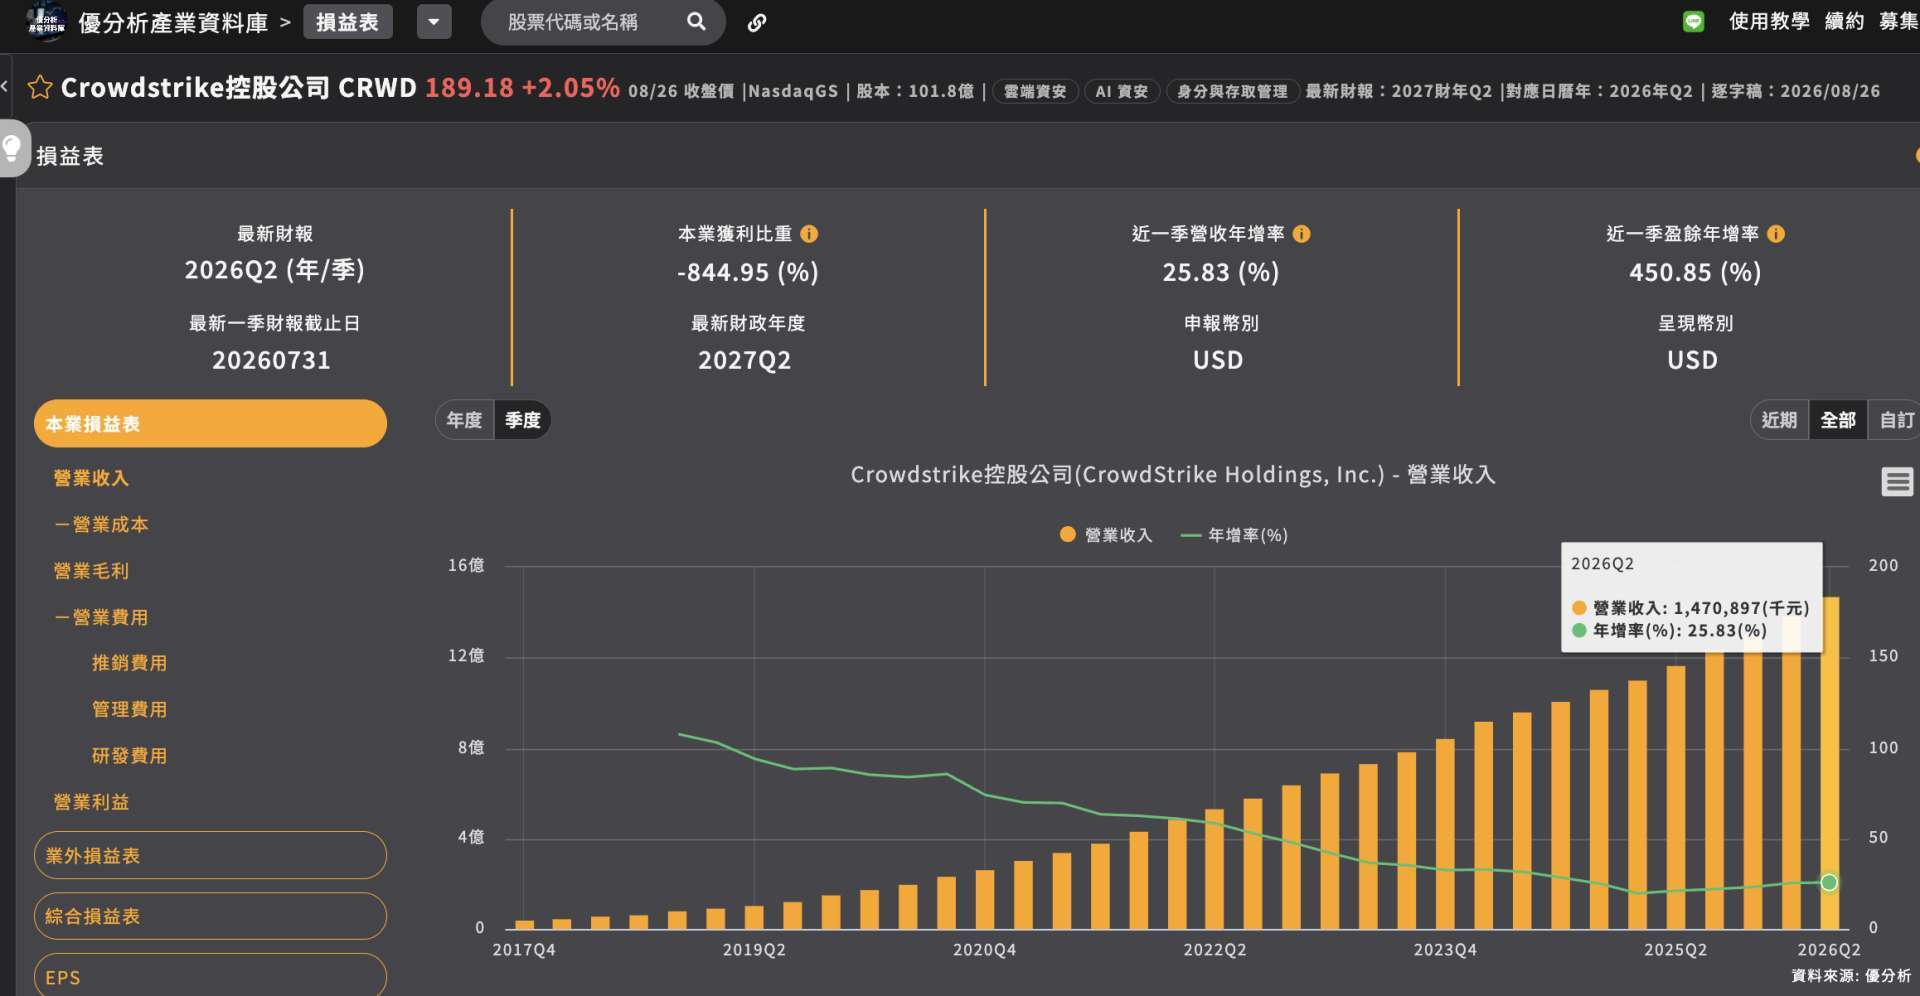Switch chart to 年度 view
This screenshot has width=1920, height=996.
pyautogui.click(x=464, y=420)
